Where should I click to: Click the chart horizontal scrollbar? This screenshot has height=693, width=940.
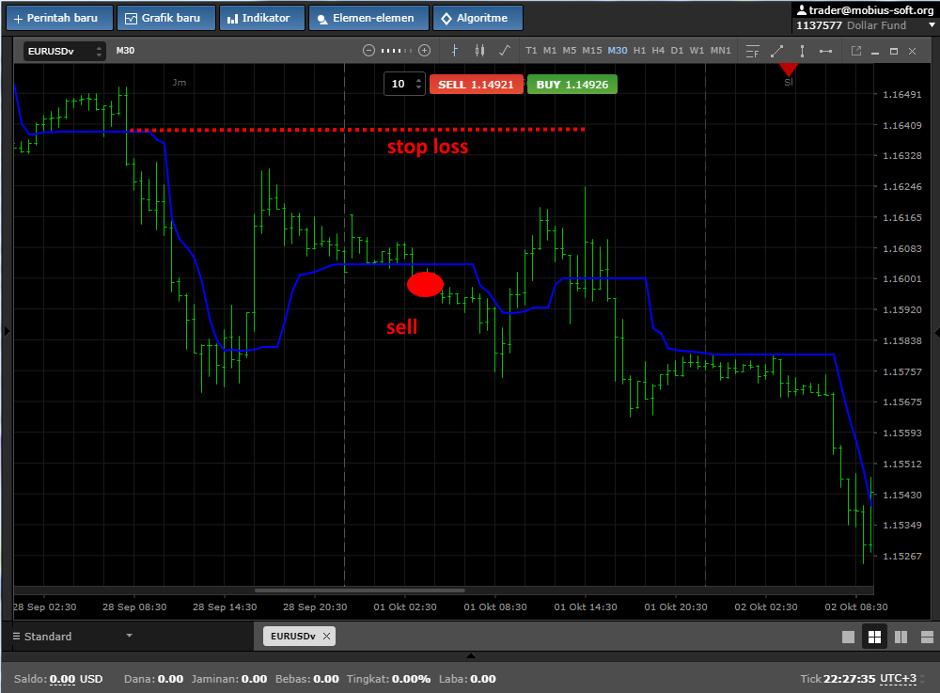tap(360, 590)
